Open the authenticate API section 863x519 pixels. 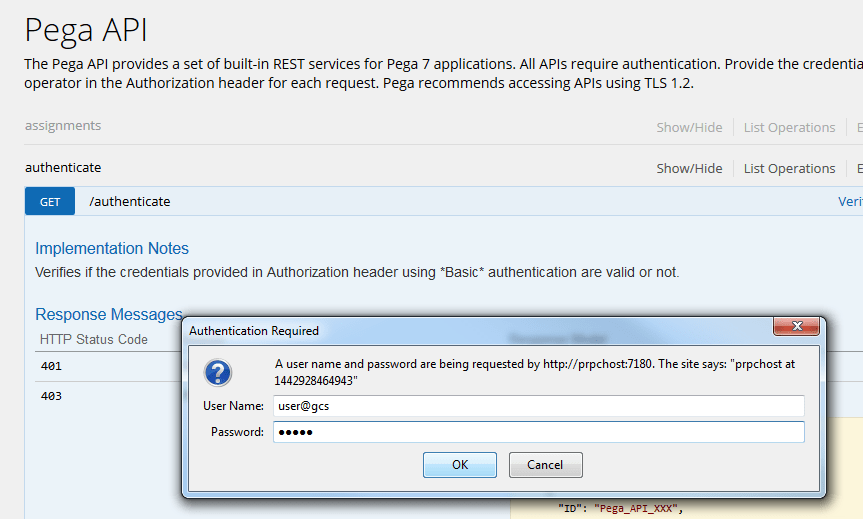(x=63, y=167)
